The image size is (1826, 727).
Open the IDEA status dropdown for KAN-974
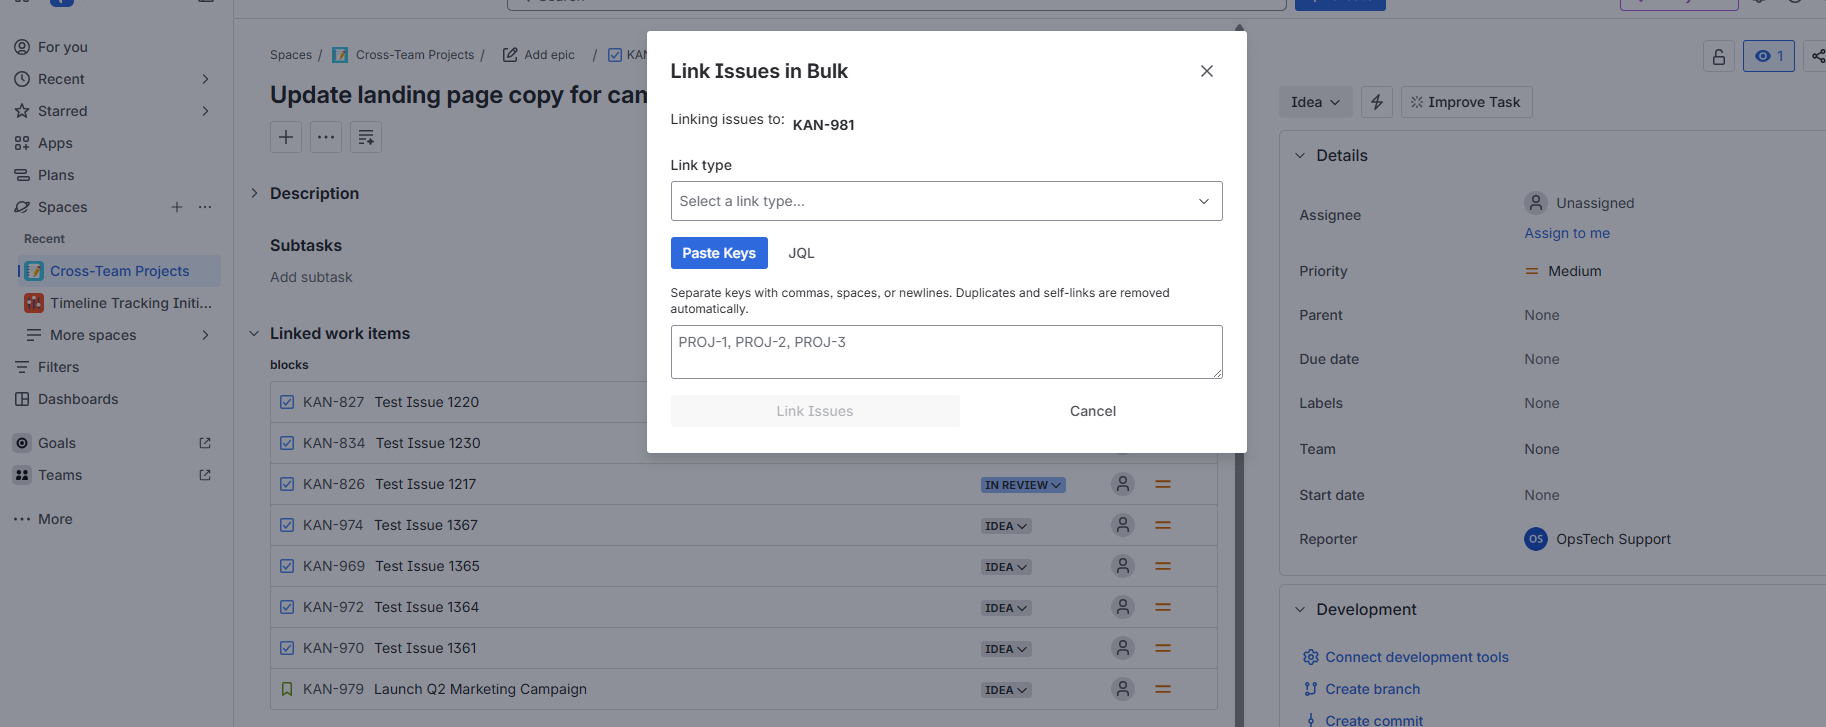pyautogui.click(x=1006, y=526)
